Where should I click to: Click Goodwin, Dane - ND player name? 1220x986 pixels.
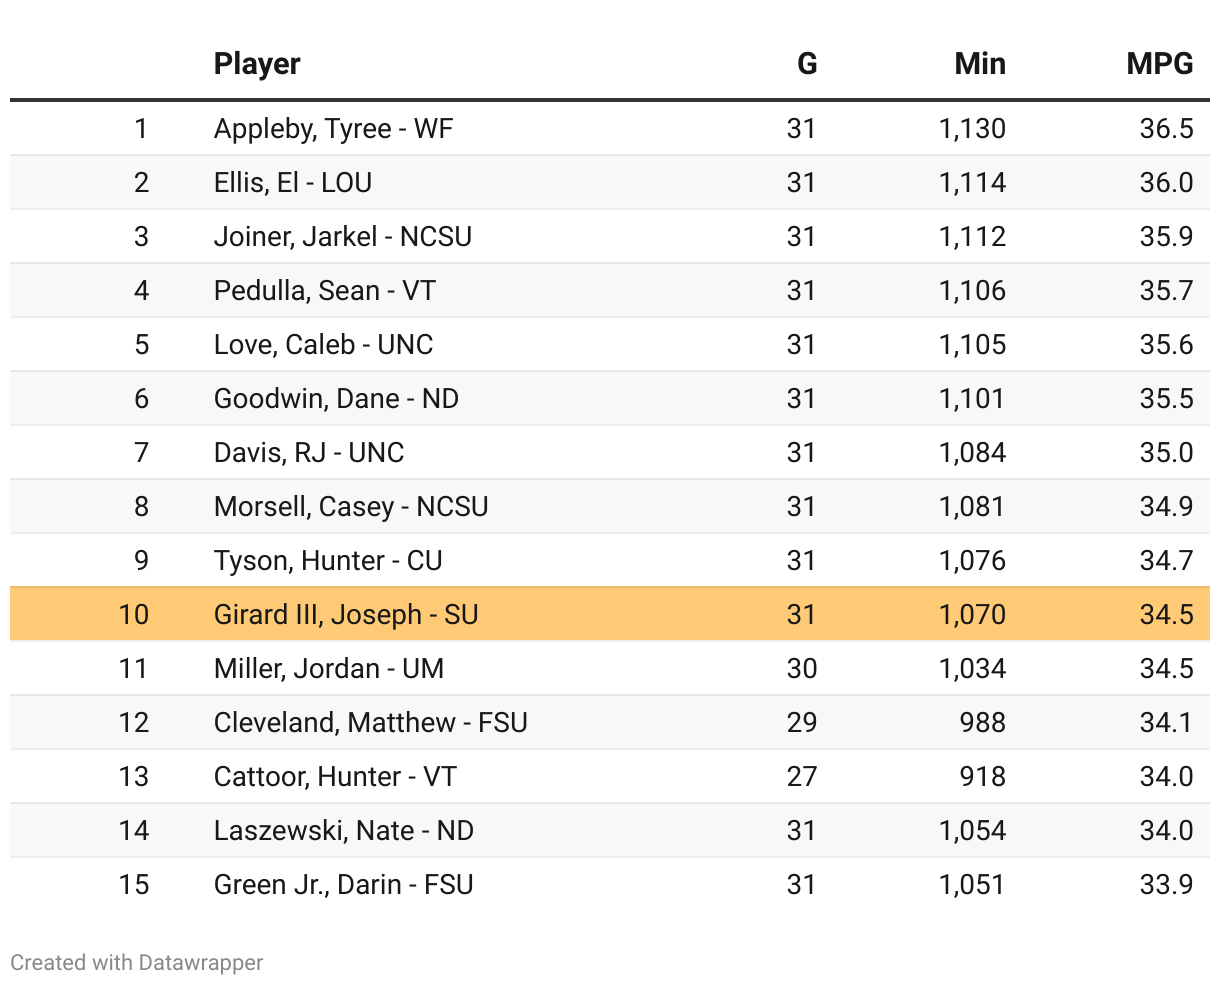(x=336, y=399)
